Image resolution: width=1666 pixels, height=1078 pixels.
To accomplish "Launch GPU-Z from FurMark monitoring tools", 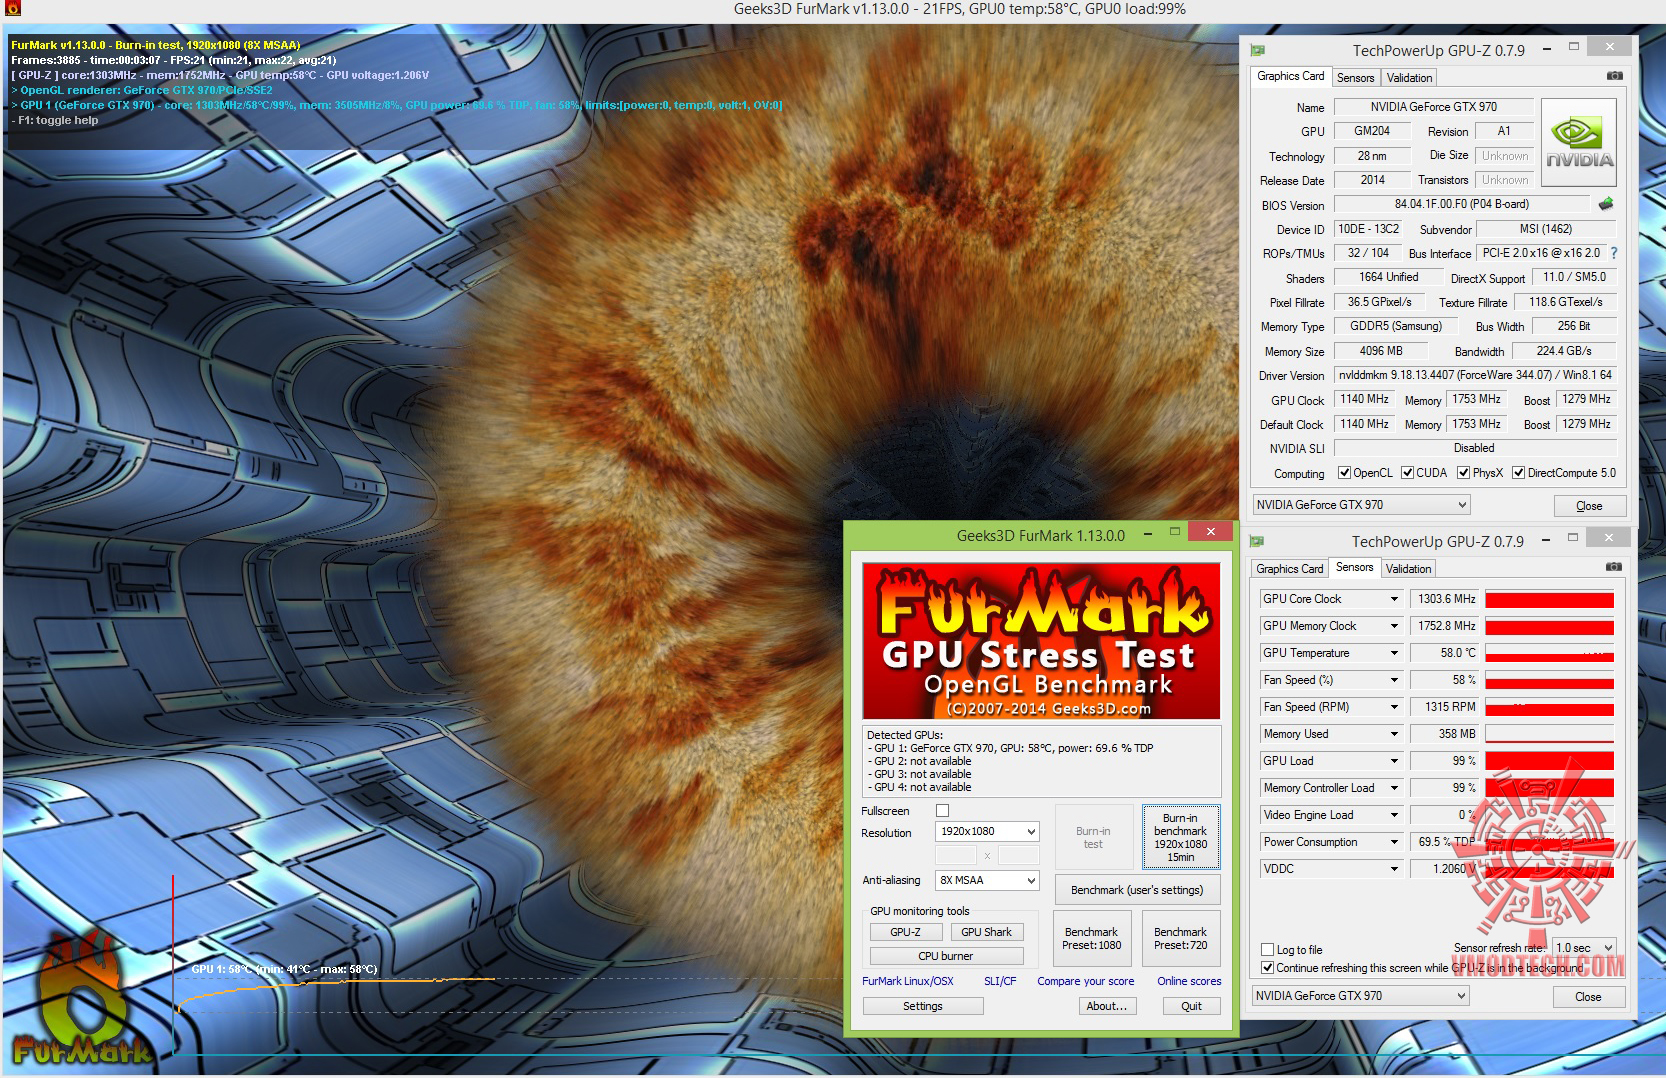I will [x=905, y=932].
